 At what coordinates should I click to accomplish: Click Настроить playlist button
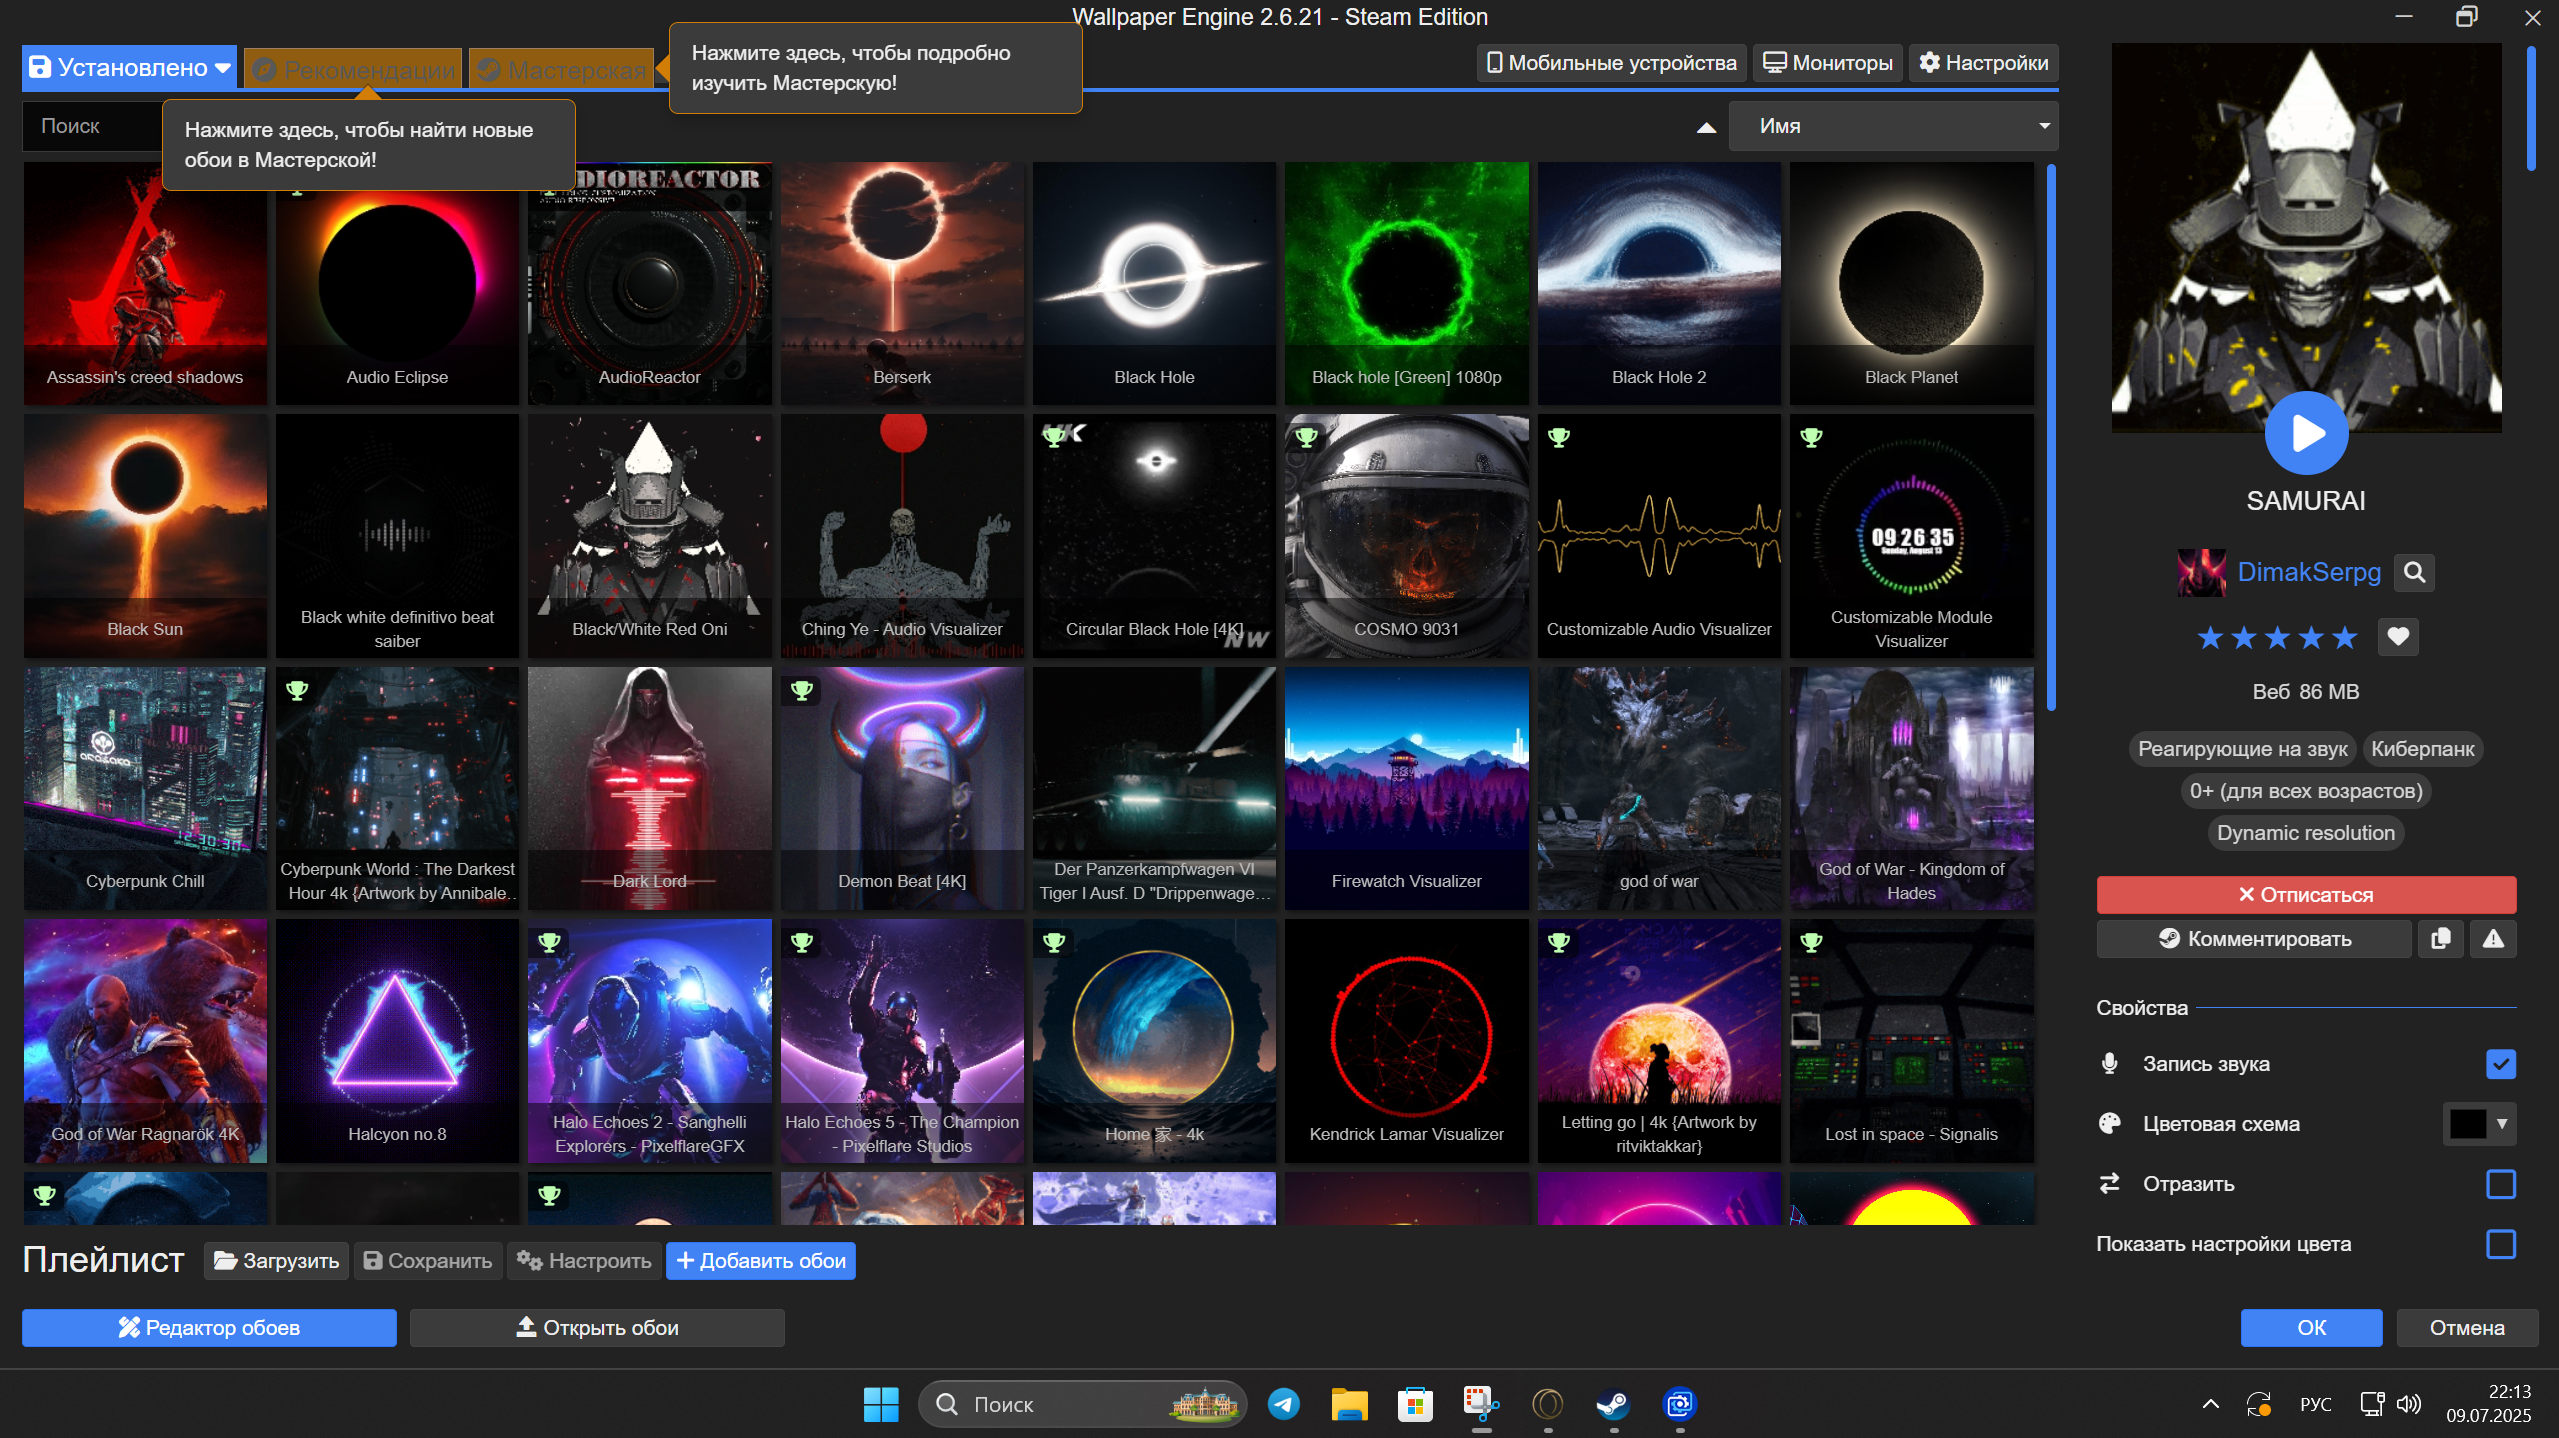584,1260
